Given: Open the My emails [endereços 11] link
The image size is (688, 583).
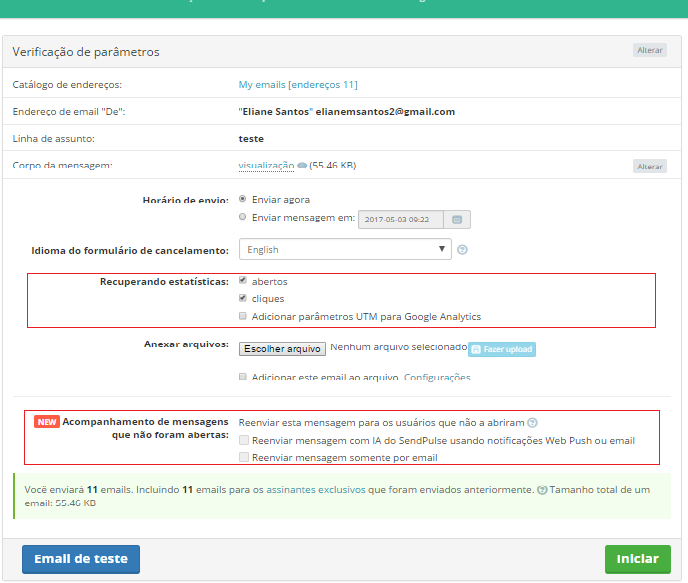Looking at the screenshot, I should (x=298, y=85).
